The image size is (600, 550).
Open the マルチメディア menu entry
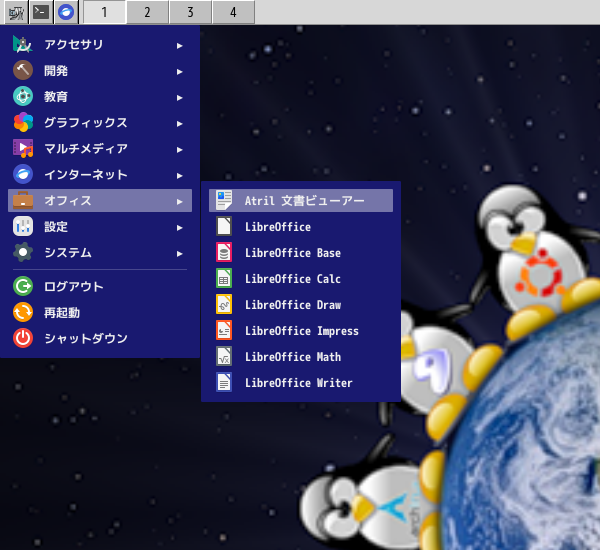point(100,149)
